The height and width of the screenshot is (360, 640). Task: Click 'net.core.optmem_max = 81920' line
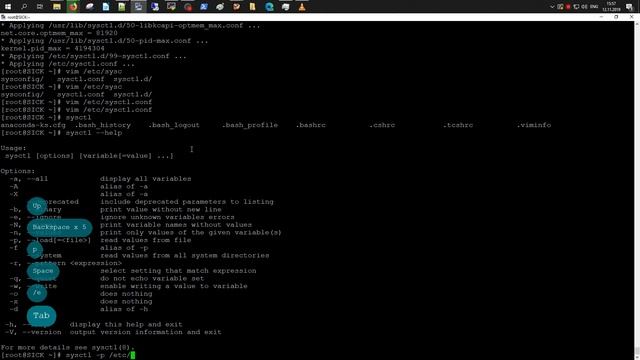[59, 33]
